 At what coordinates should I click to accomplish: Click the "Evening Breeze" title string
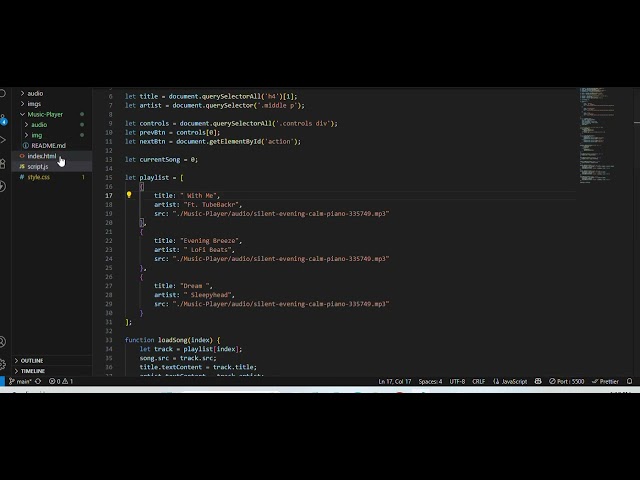point(211,241)
